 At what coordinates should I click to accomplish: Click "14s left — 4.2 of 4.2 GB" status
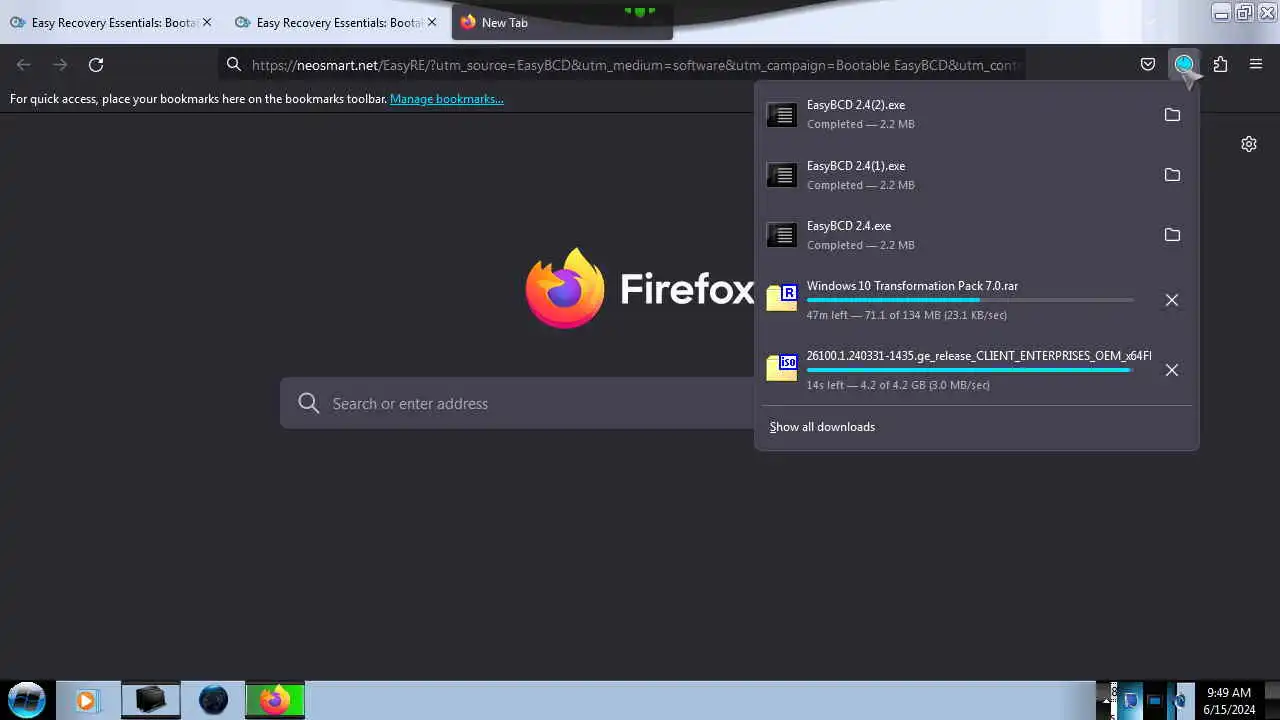pos(898,385)
